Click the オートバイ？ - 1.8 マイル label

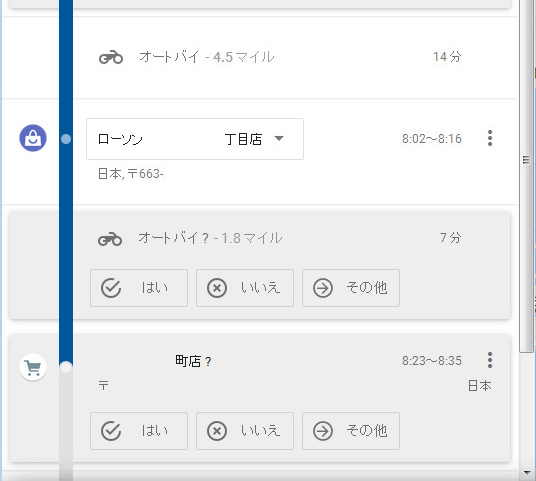(210, 238)
